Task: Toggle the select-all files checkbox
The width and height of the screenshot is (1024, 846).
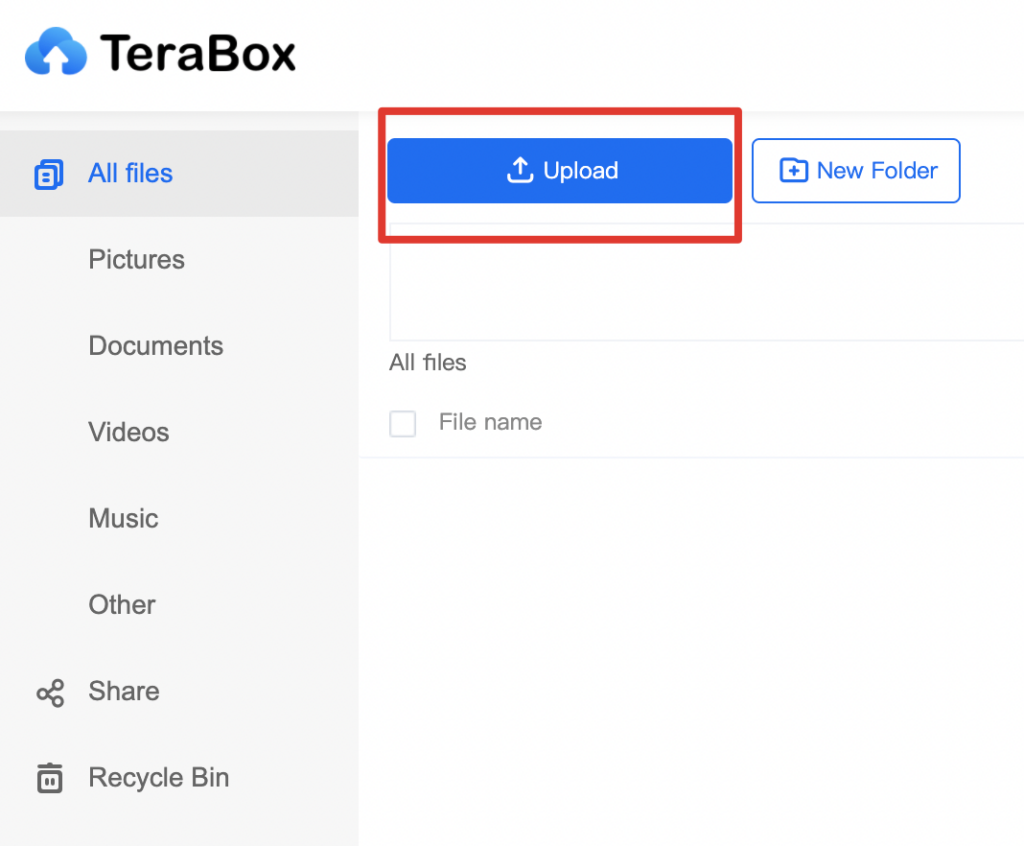Action: coord(402,423)
